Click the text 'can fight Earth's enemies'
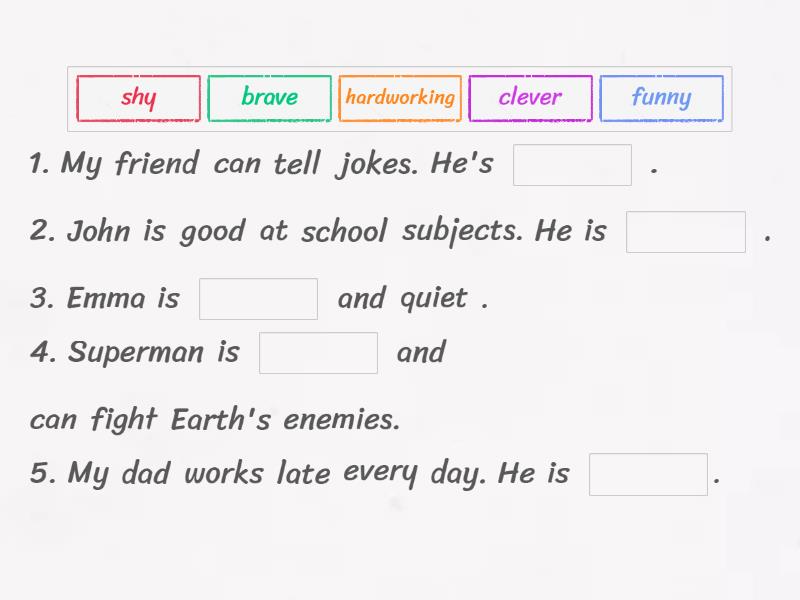 click(x=214, y=419)
